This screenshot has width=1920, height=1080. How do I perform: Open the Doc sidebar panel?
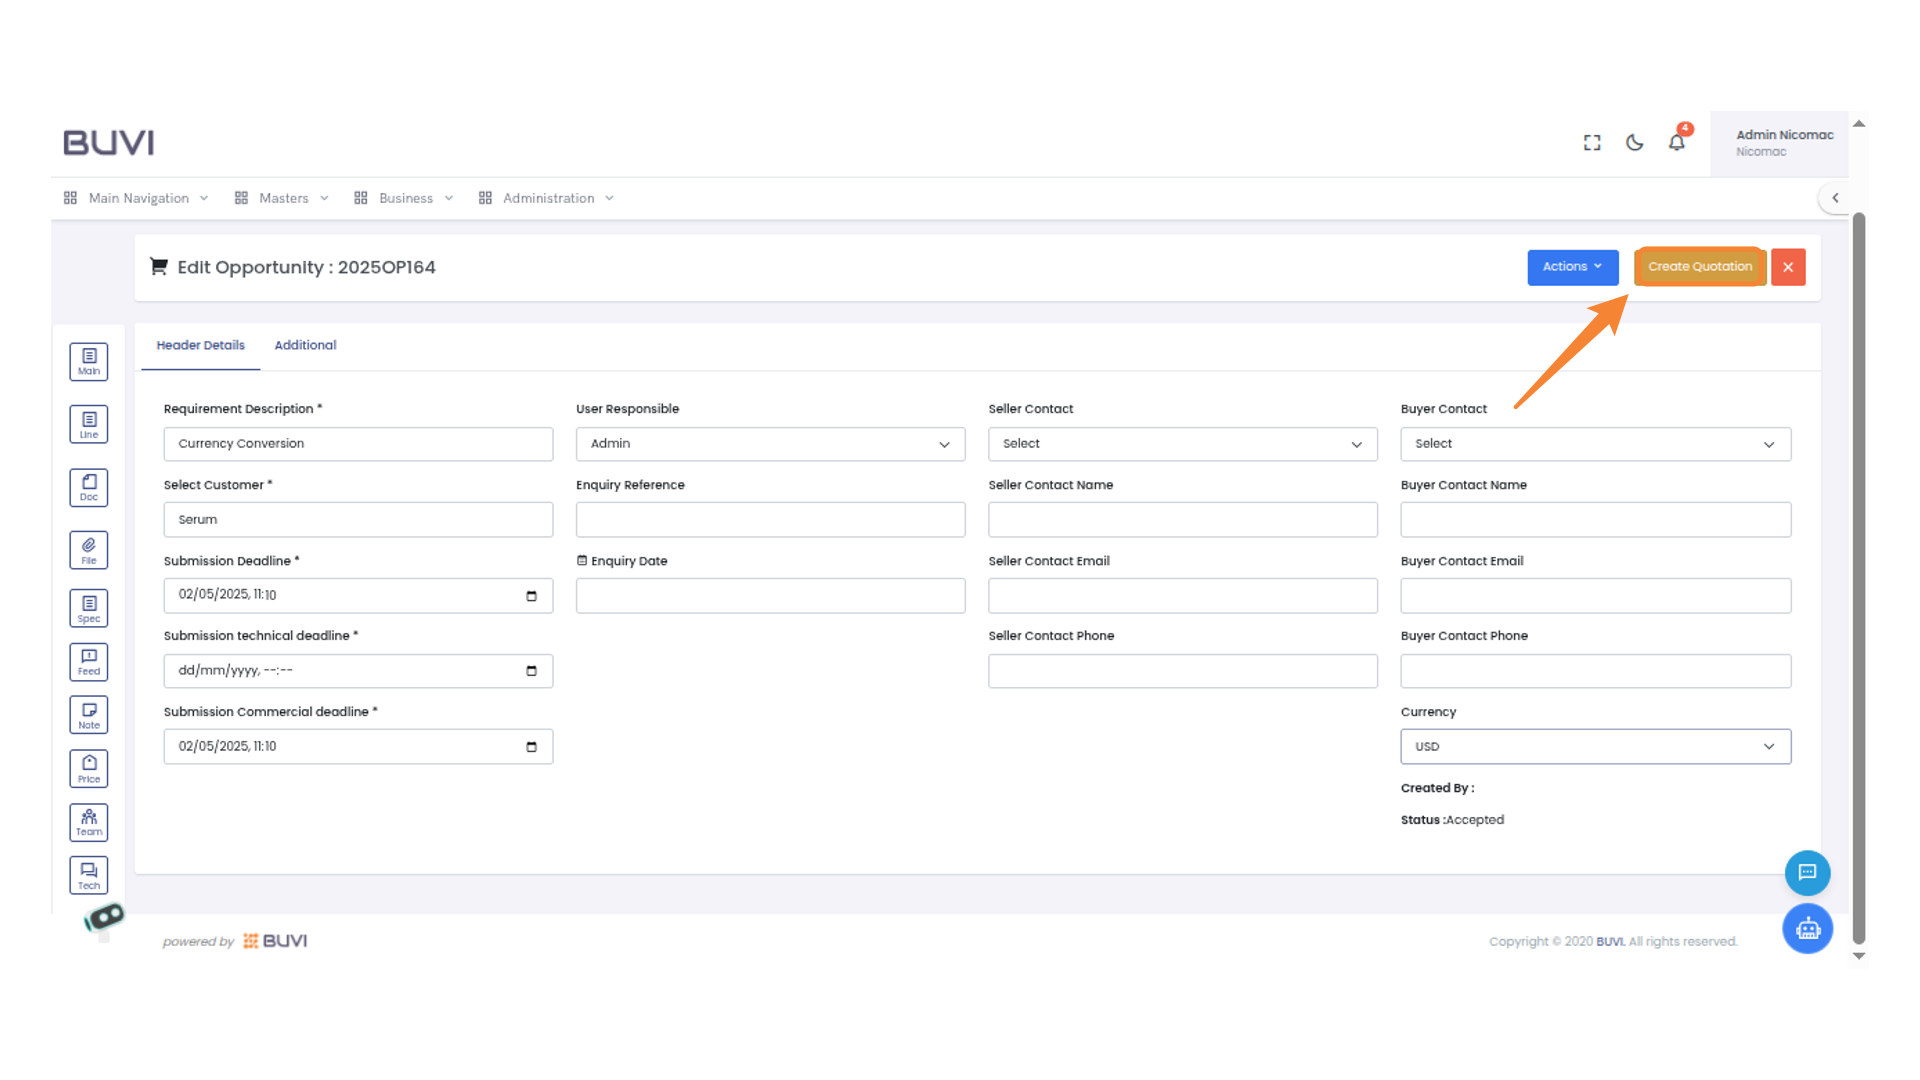pyautogui.click(x=88, y=487)
